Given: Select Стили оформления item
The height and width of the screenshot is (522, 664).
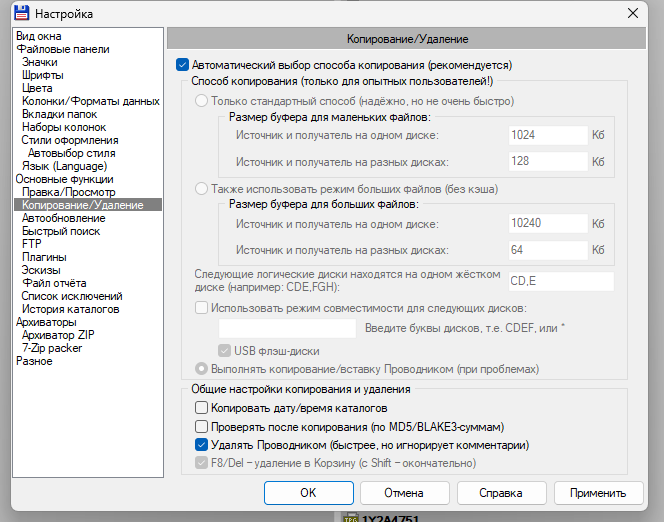Looking at the screenshot, I should click(70, 140).
